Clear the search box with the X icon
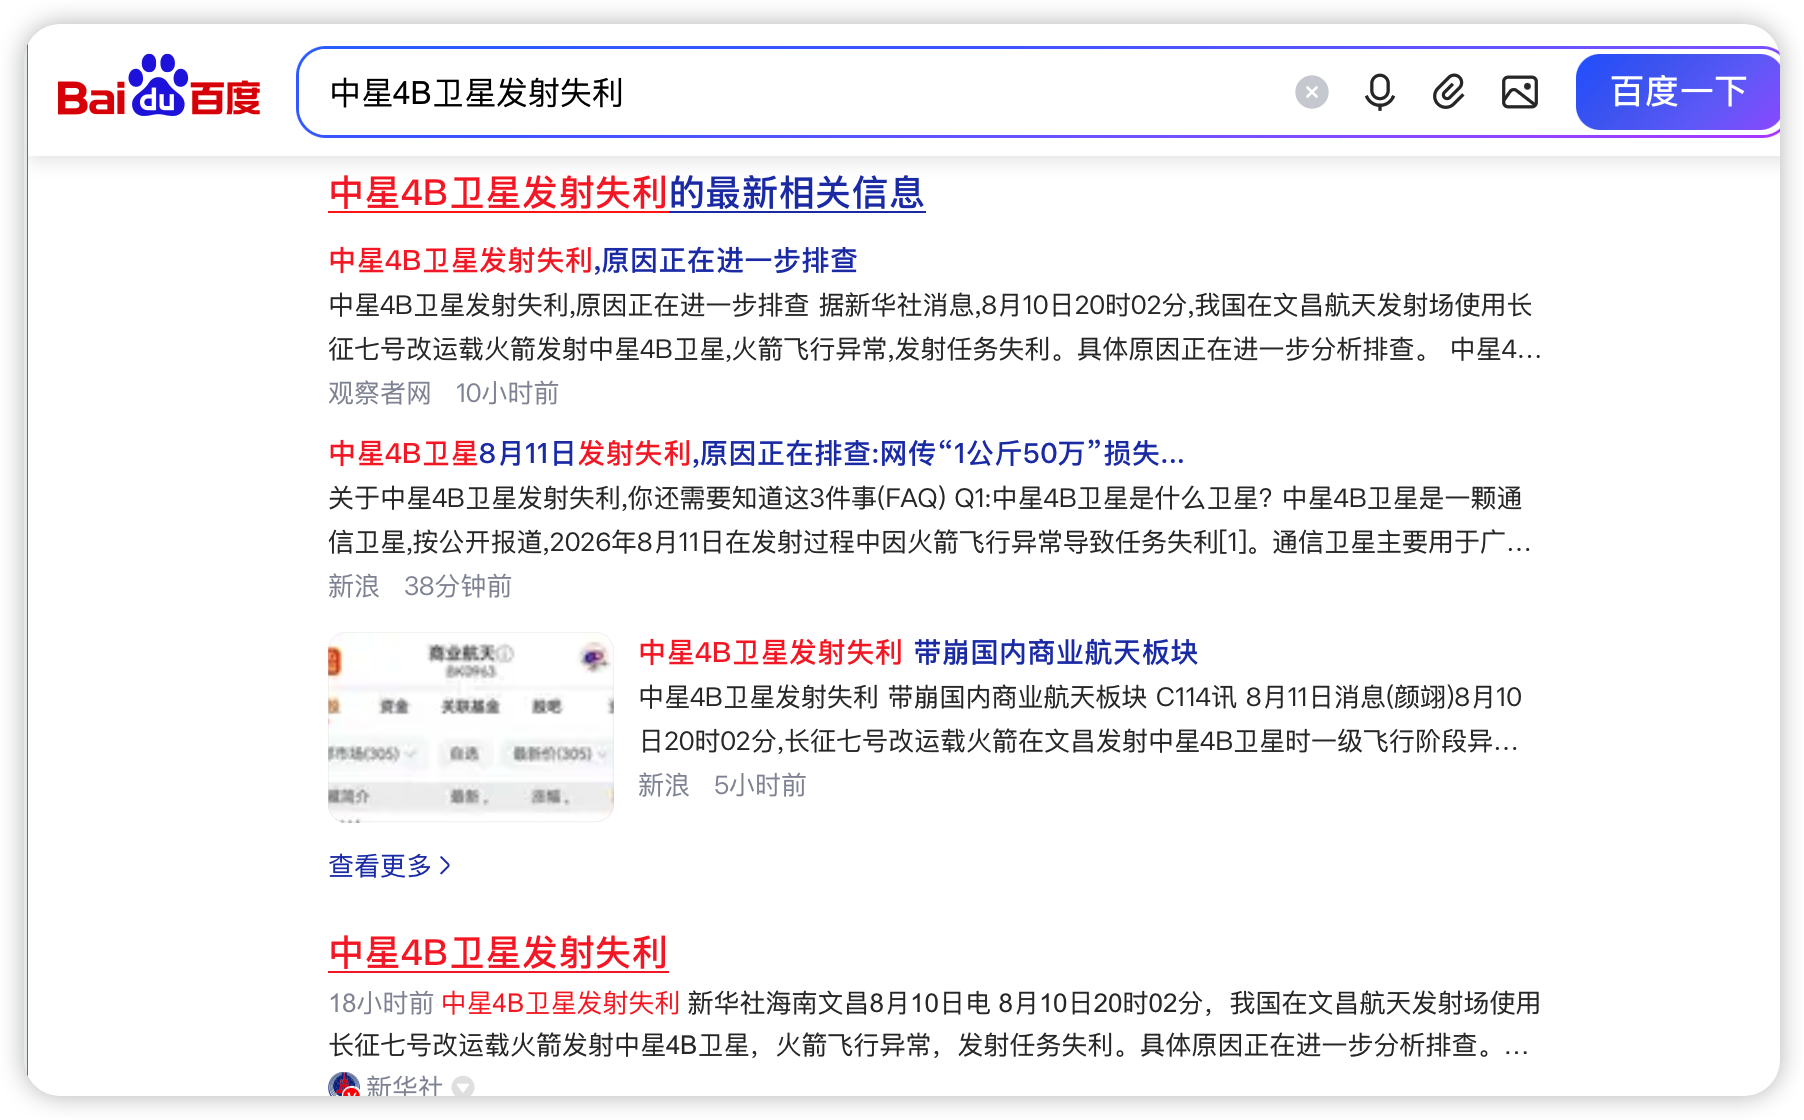 coord(1312,93)
